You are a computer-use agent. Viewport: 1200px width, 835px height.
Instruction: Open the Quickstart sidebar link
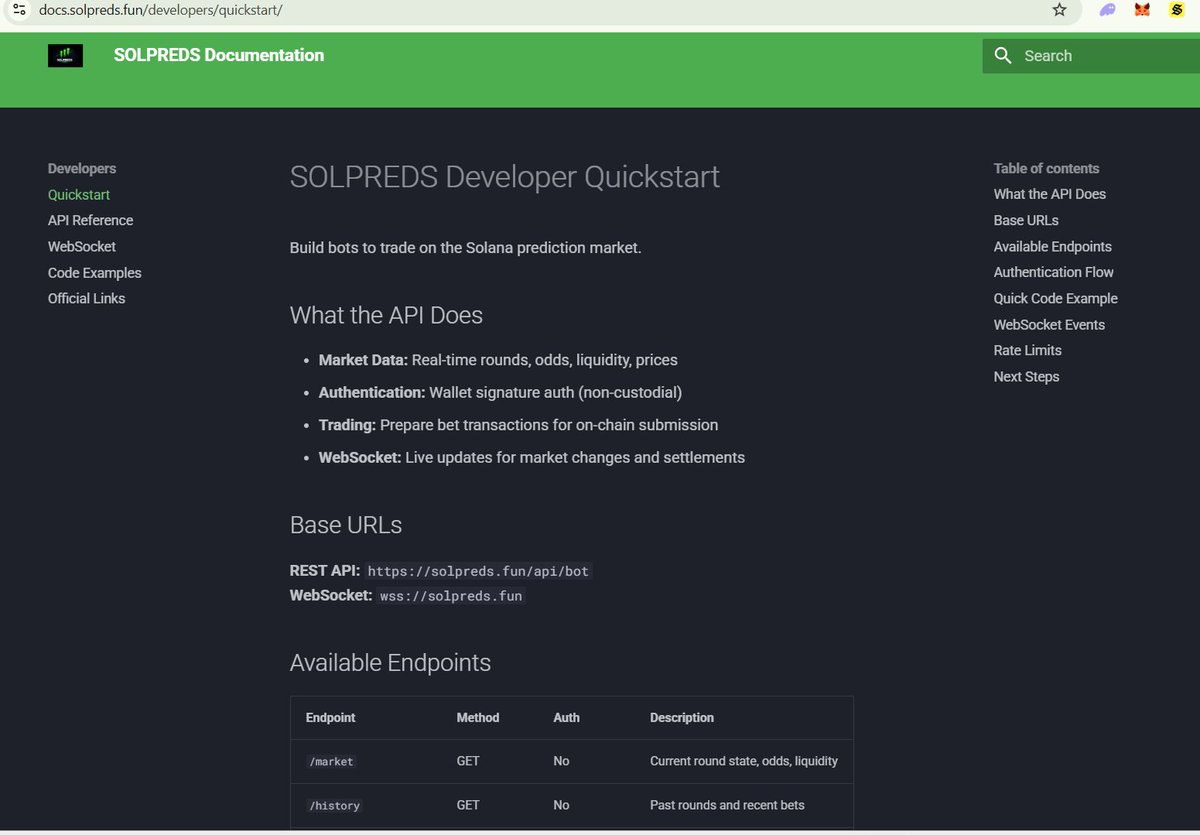pos(78,194)
